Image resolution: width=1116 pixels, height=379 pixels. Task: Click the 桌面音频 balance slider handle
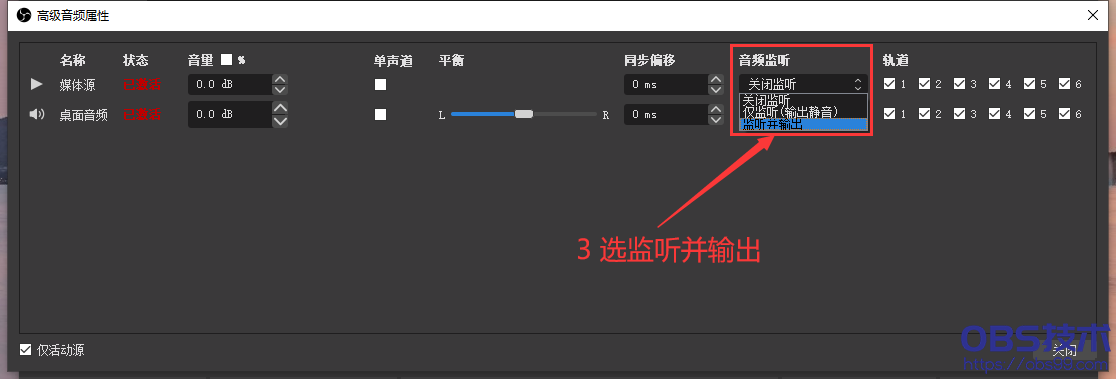[524, 114]
